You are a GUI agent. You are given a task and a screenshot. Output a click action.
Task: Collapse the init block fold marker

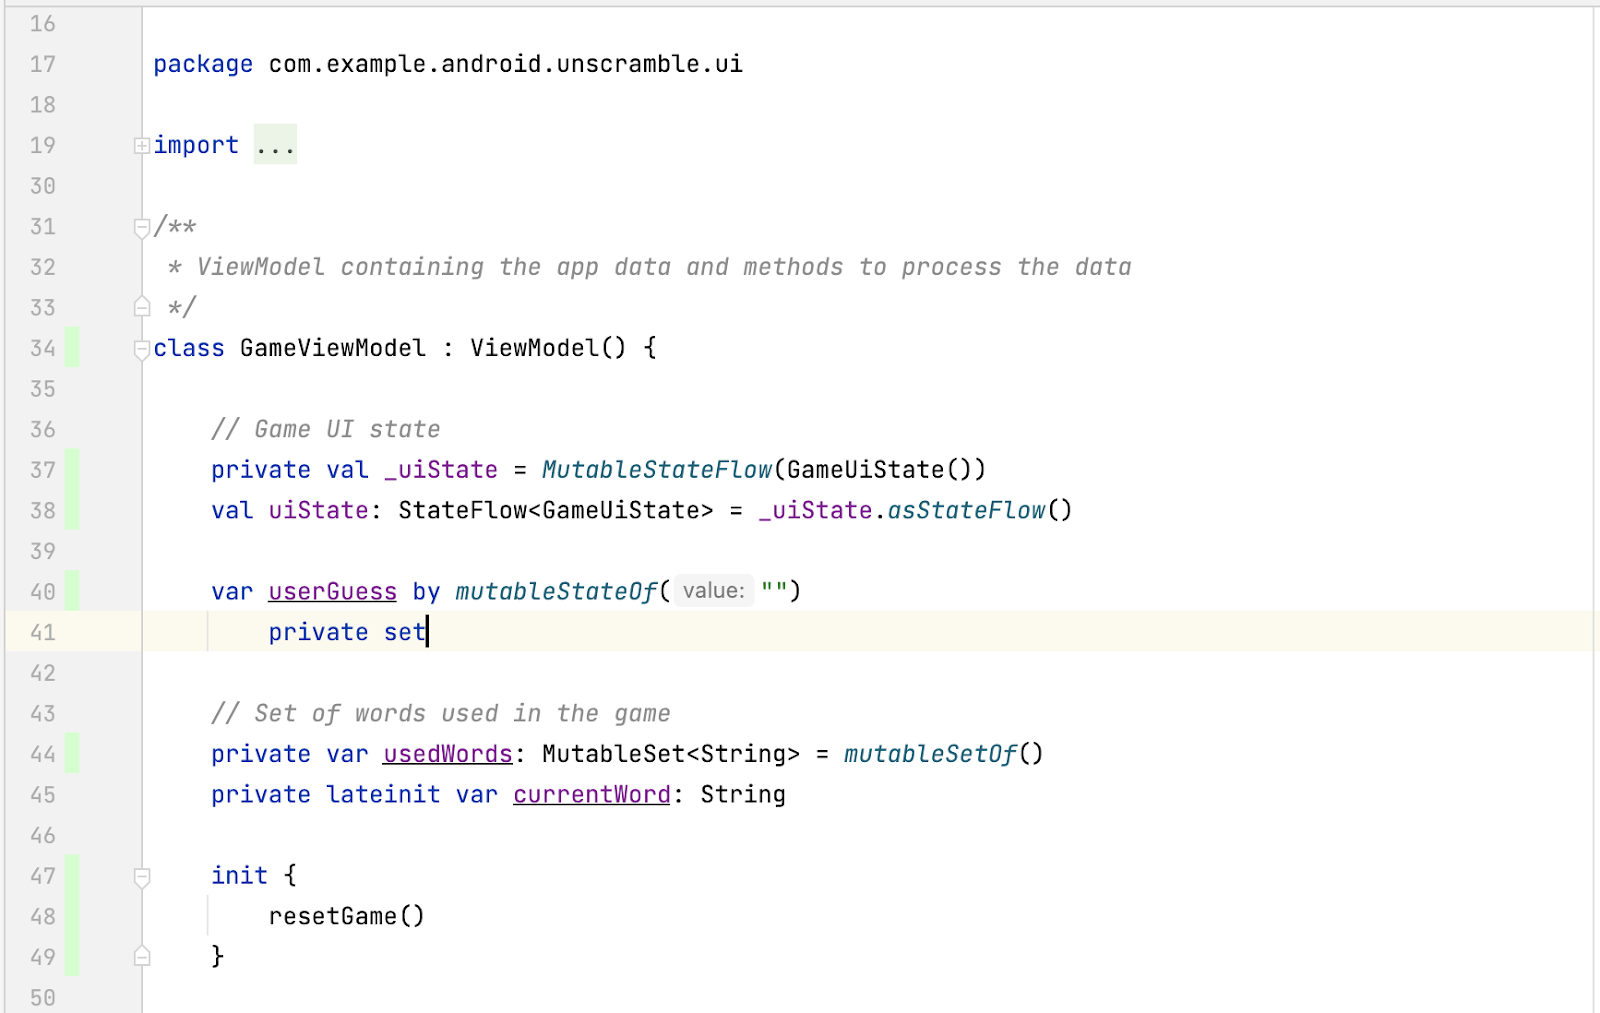(141, 877)
